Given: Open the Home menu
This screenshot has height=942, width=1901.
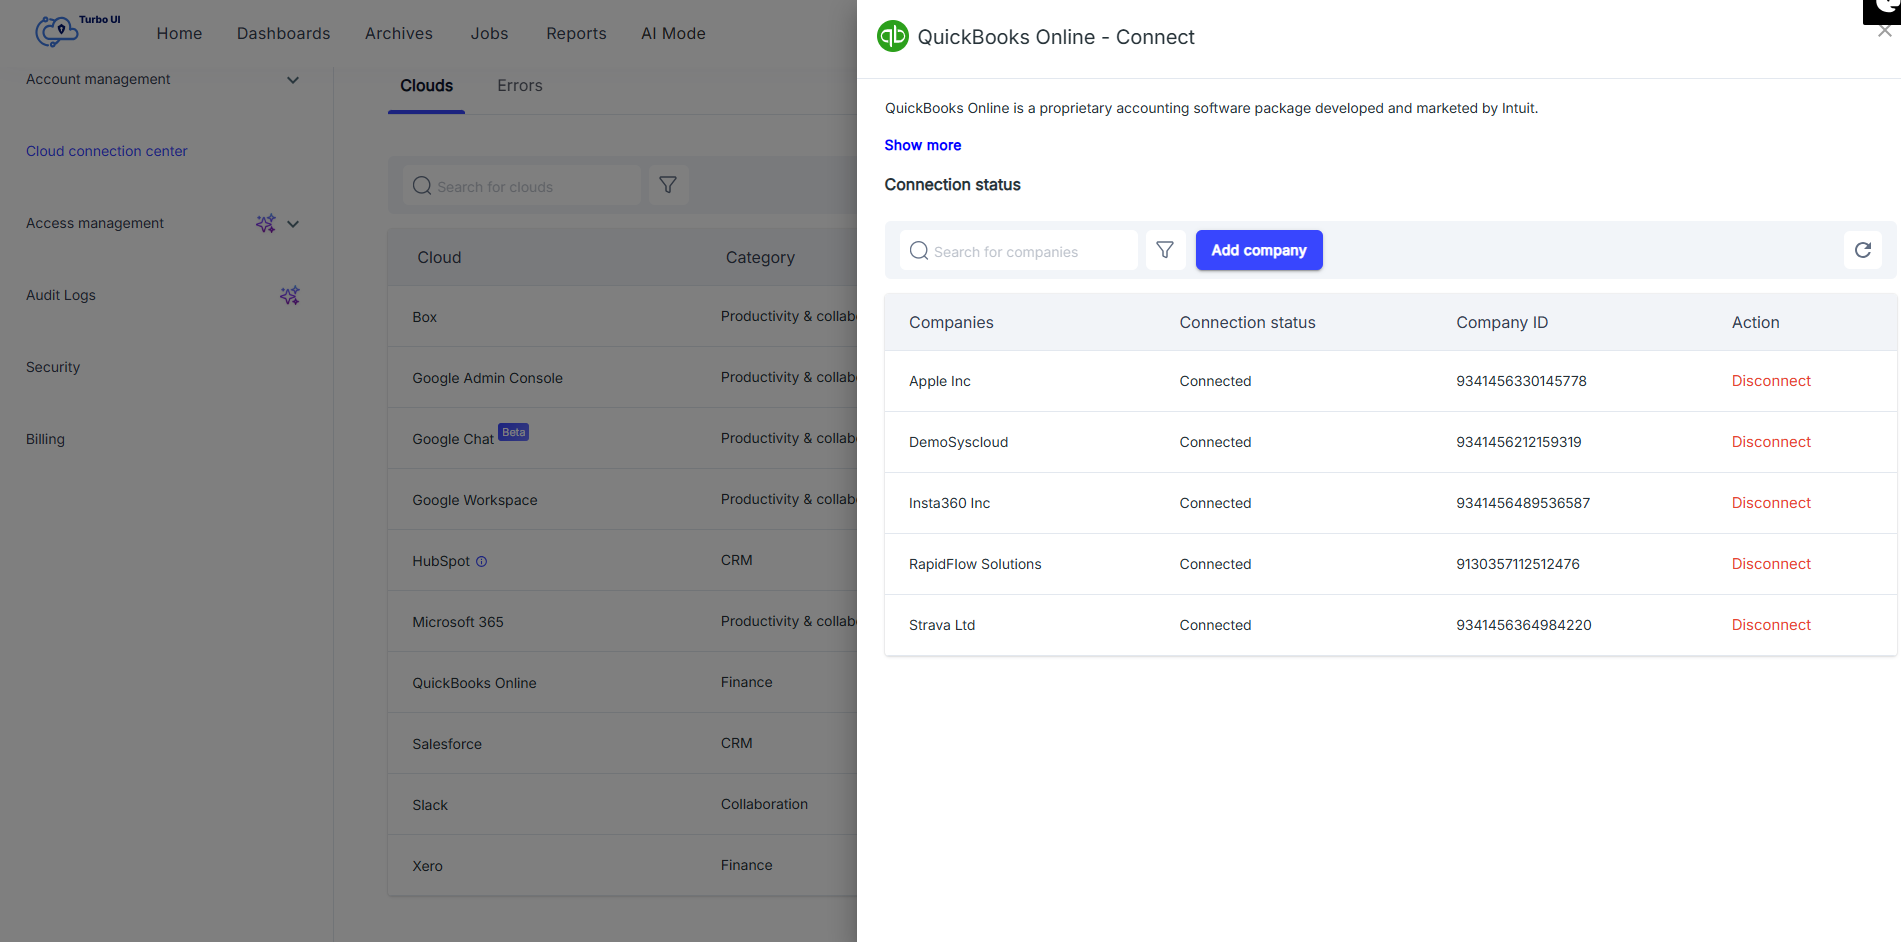Looking at the screenshot, I should click(x=179, y=33).
